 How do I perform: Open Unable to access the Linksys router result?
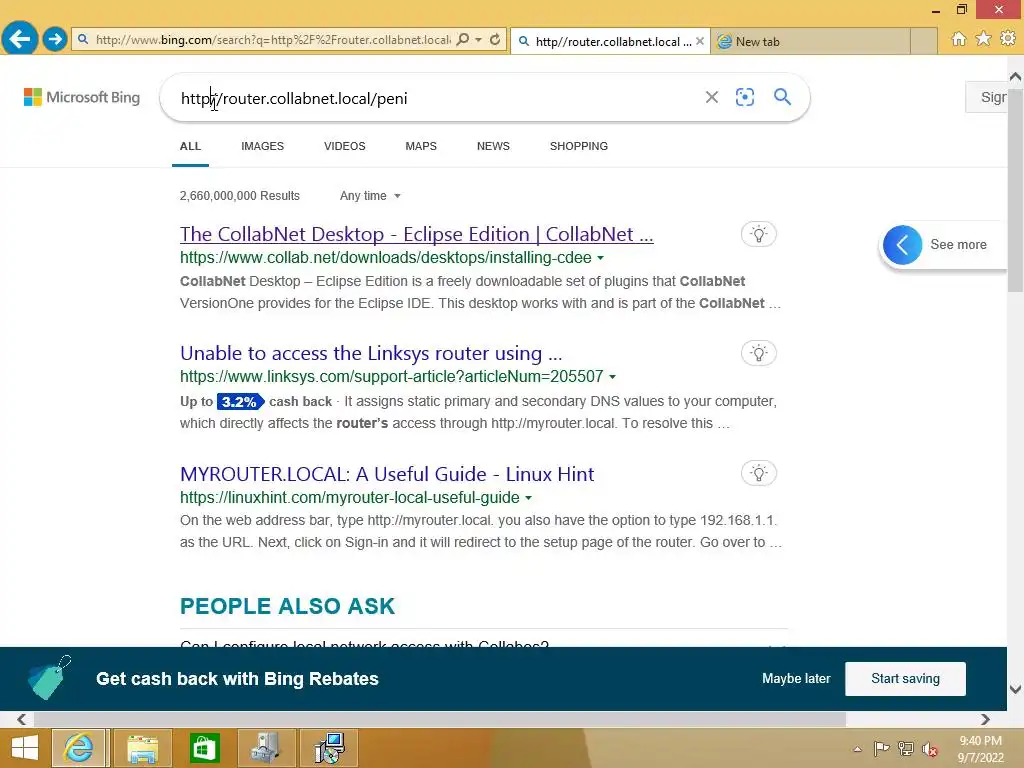pyautogui.click(x=371, y=353)
